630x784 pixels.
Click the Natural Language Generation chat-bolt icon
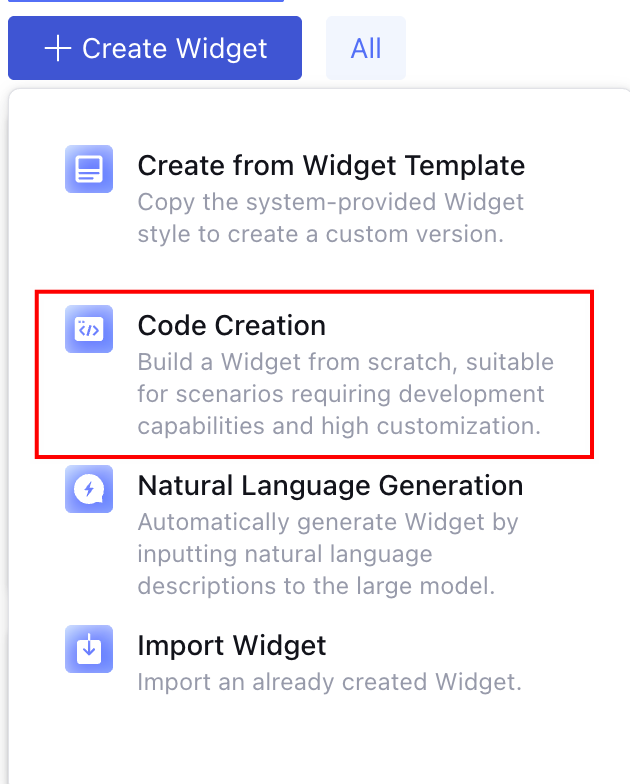[89, 490]
